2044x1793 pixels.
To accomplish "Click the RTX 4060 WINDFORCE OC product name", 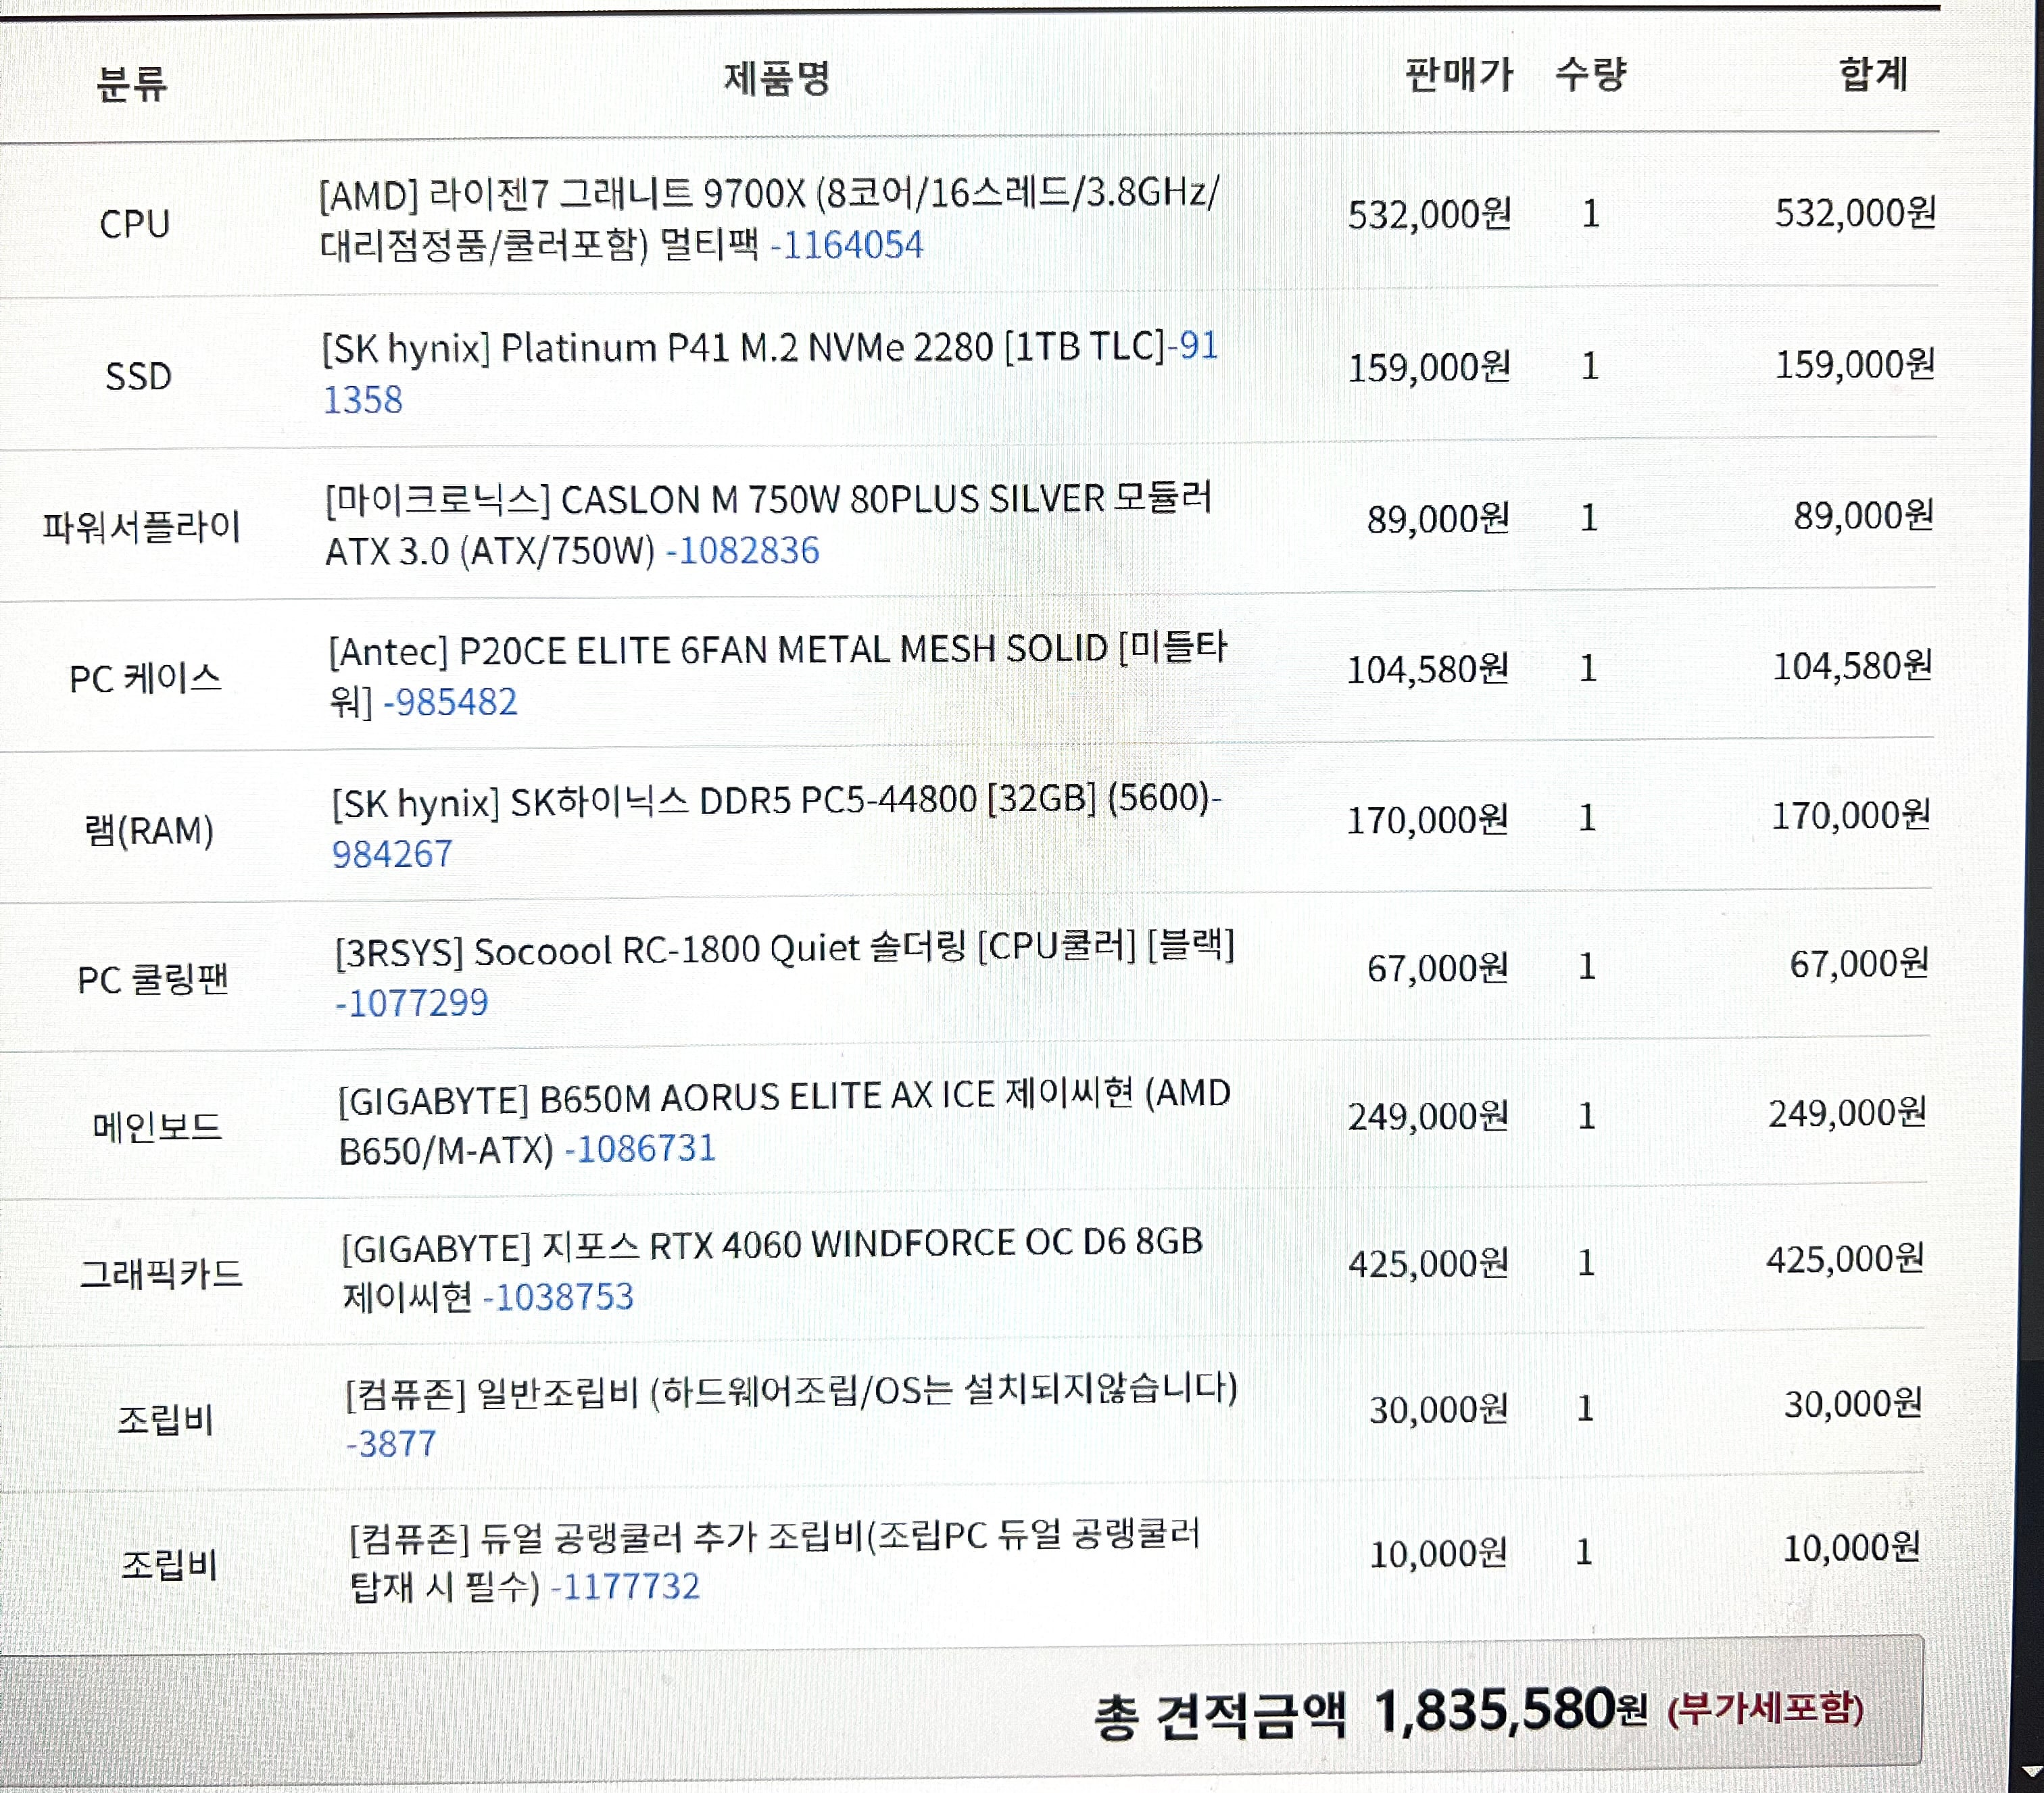I will coord(772,1271).
